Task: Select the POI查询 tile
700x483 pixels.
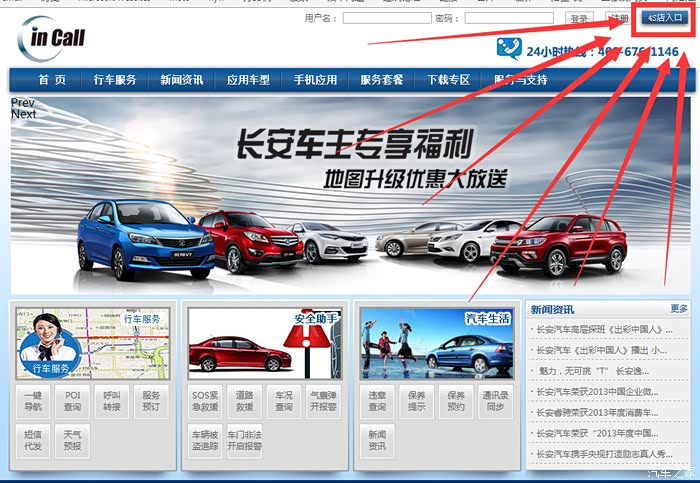Action: [72, 401]
